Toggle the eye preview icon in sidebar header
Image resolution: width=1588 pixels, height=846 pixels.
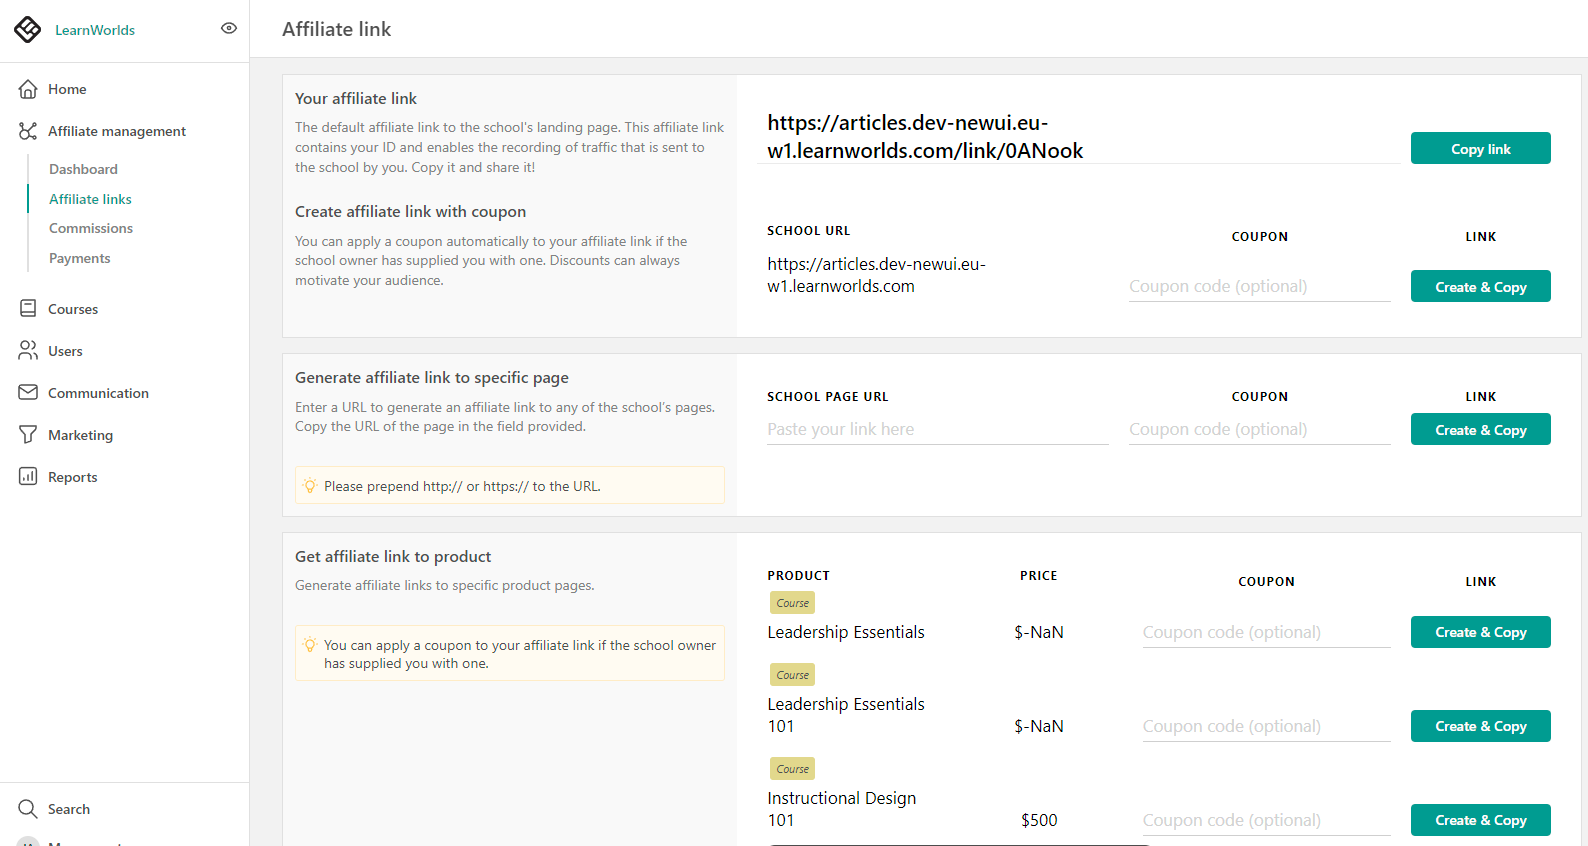[x=229, y=28]
